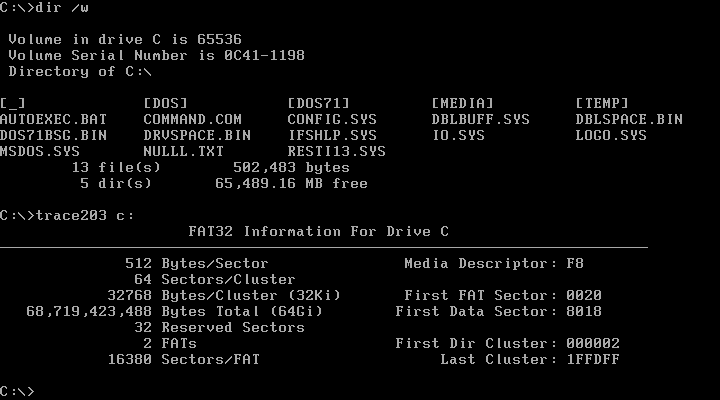The width and height of the screenshot is (720, 400).
Task: Click the LOGO.SYS file name
Action: [611, 135]
